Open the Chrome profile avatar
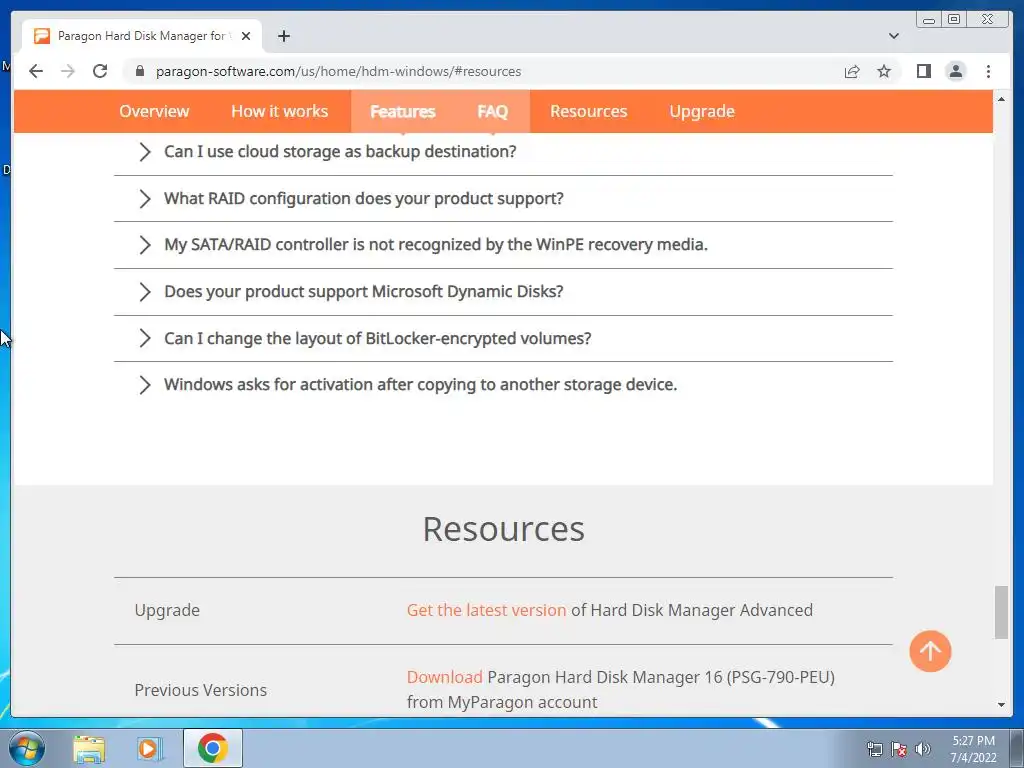This screenshot has height=768, width=1024. click(x=955, y=71)
